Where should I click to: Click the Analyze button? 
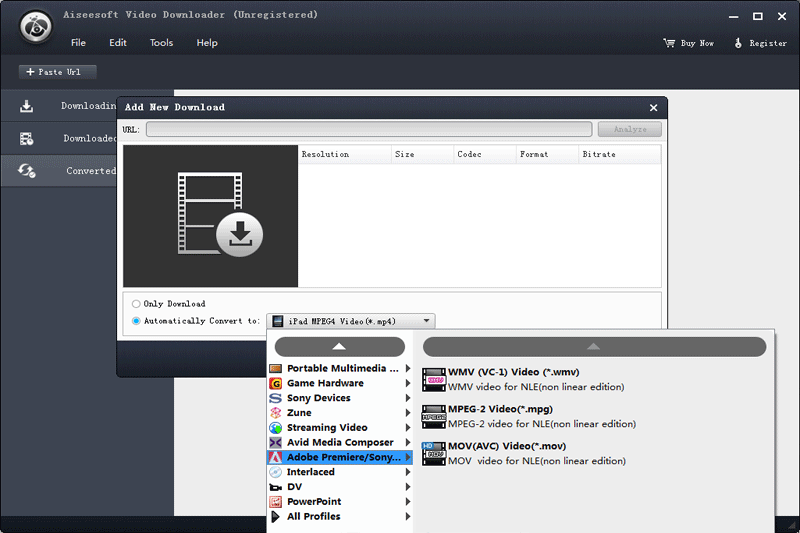tap(630, 129)
